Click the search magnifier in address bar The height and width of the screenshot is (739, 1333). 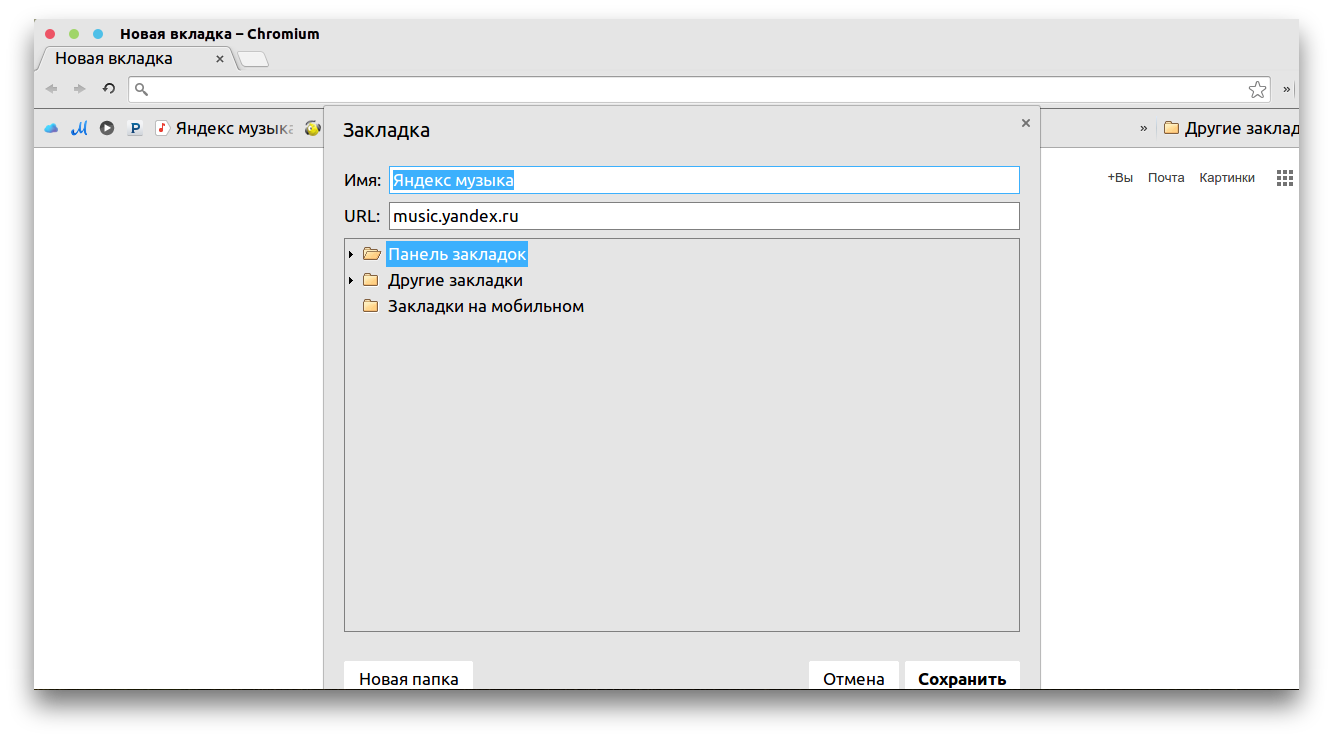coord(142,90)
